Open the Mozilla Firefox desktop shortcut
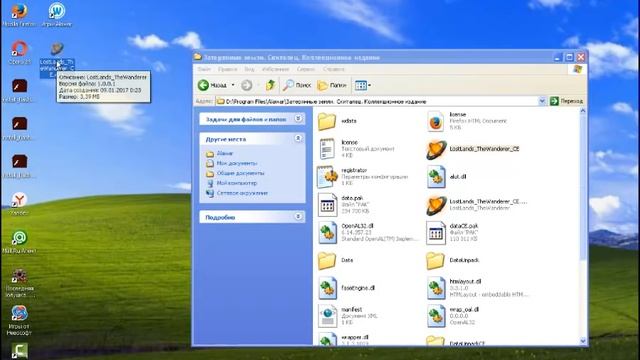 click(x=19, y=15)
